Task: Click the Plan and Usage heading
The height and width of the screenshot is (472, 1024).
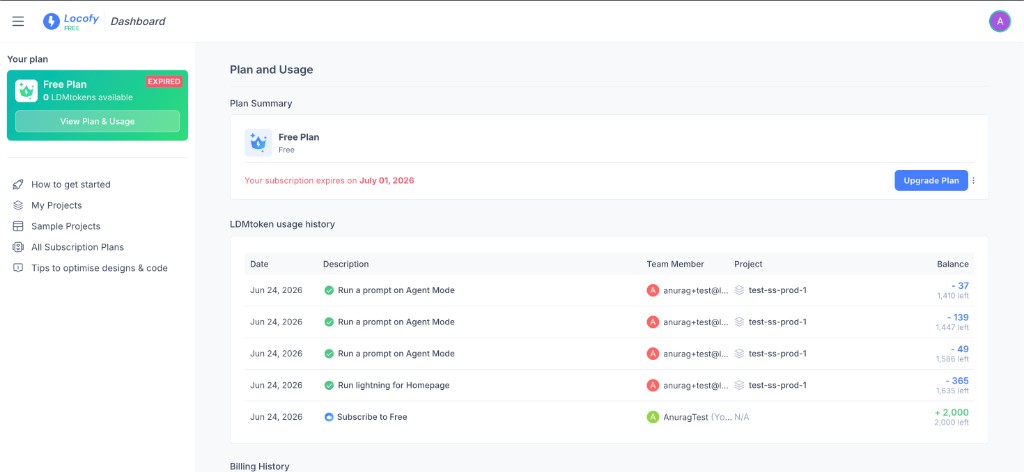Action: click(271, 69)
